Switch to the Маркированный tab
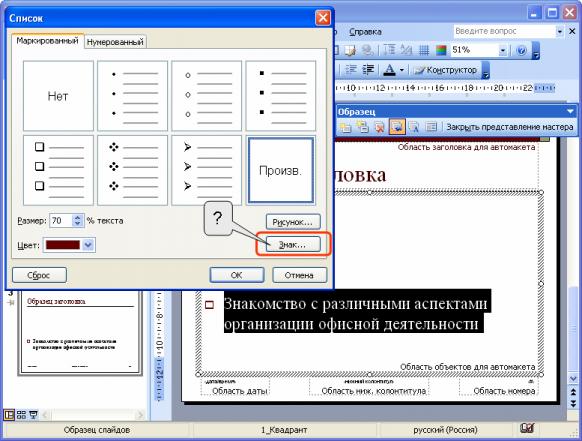582x441 pixels. click(x=47, y=41)
